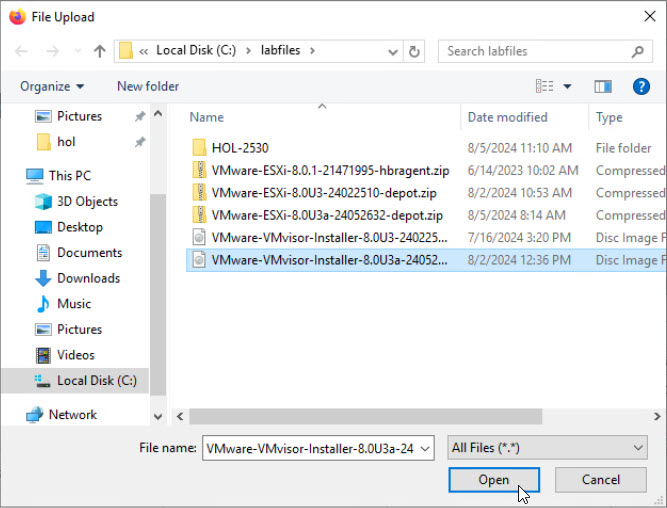Viewport: 667px width, 508px height.
Task: Select pinned Pictures in Quick access
Action: (x=80, y=116)
